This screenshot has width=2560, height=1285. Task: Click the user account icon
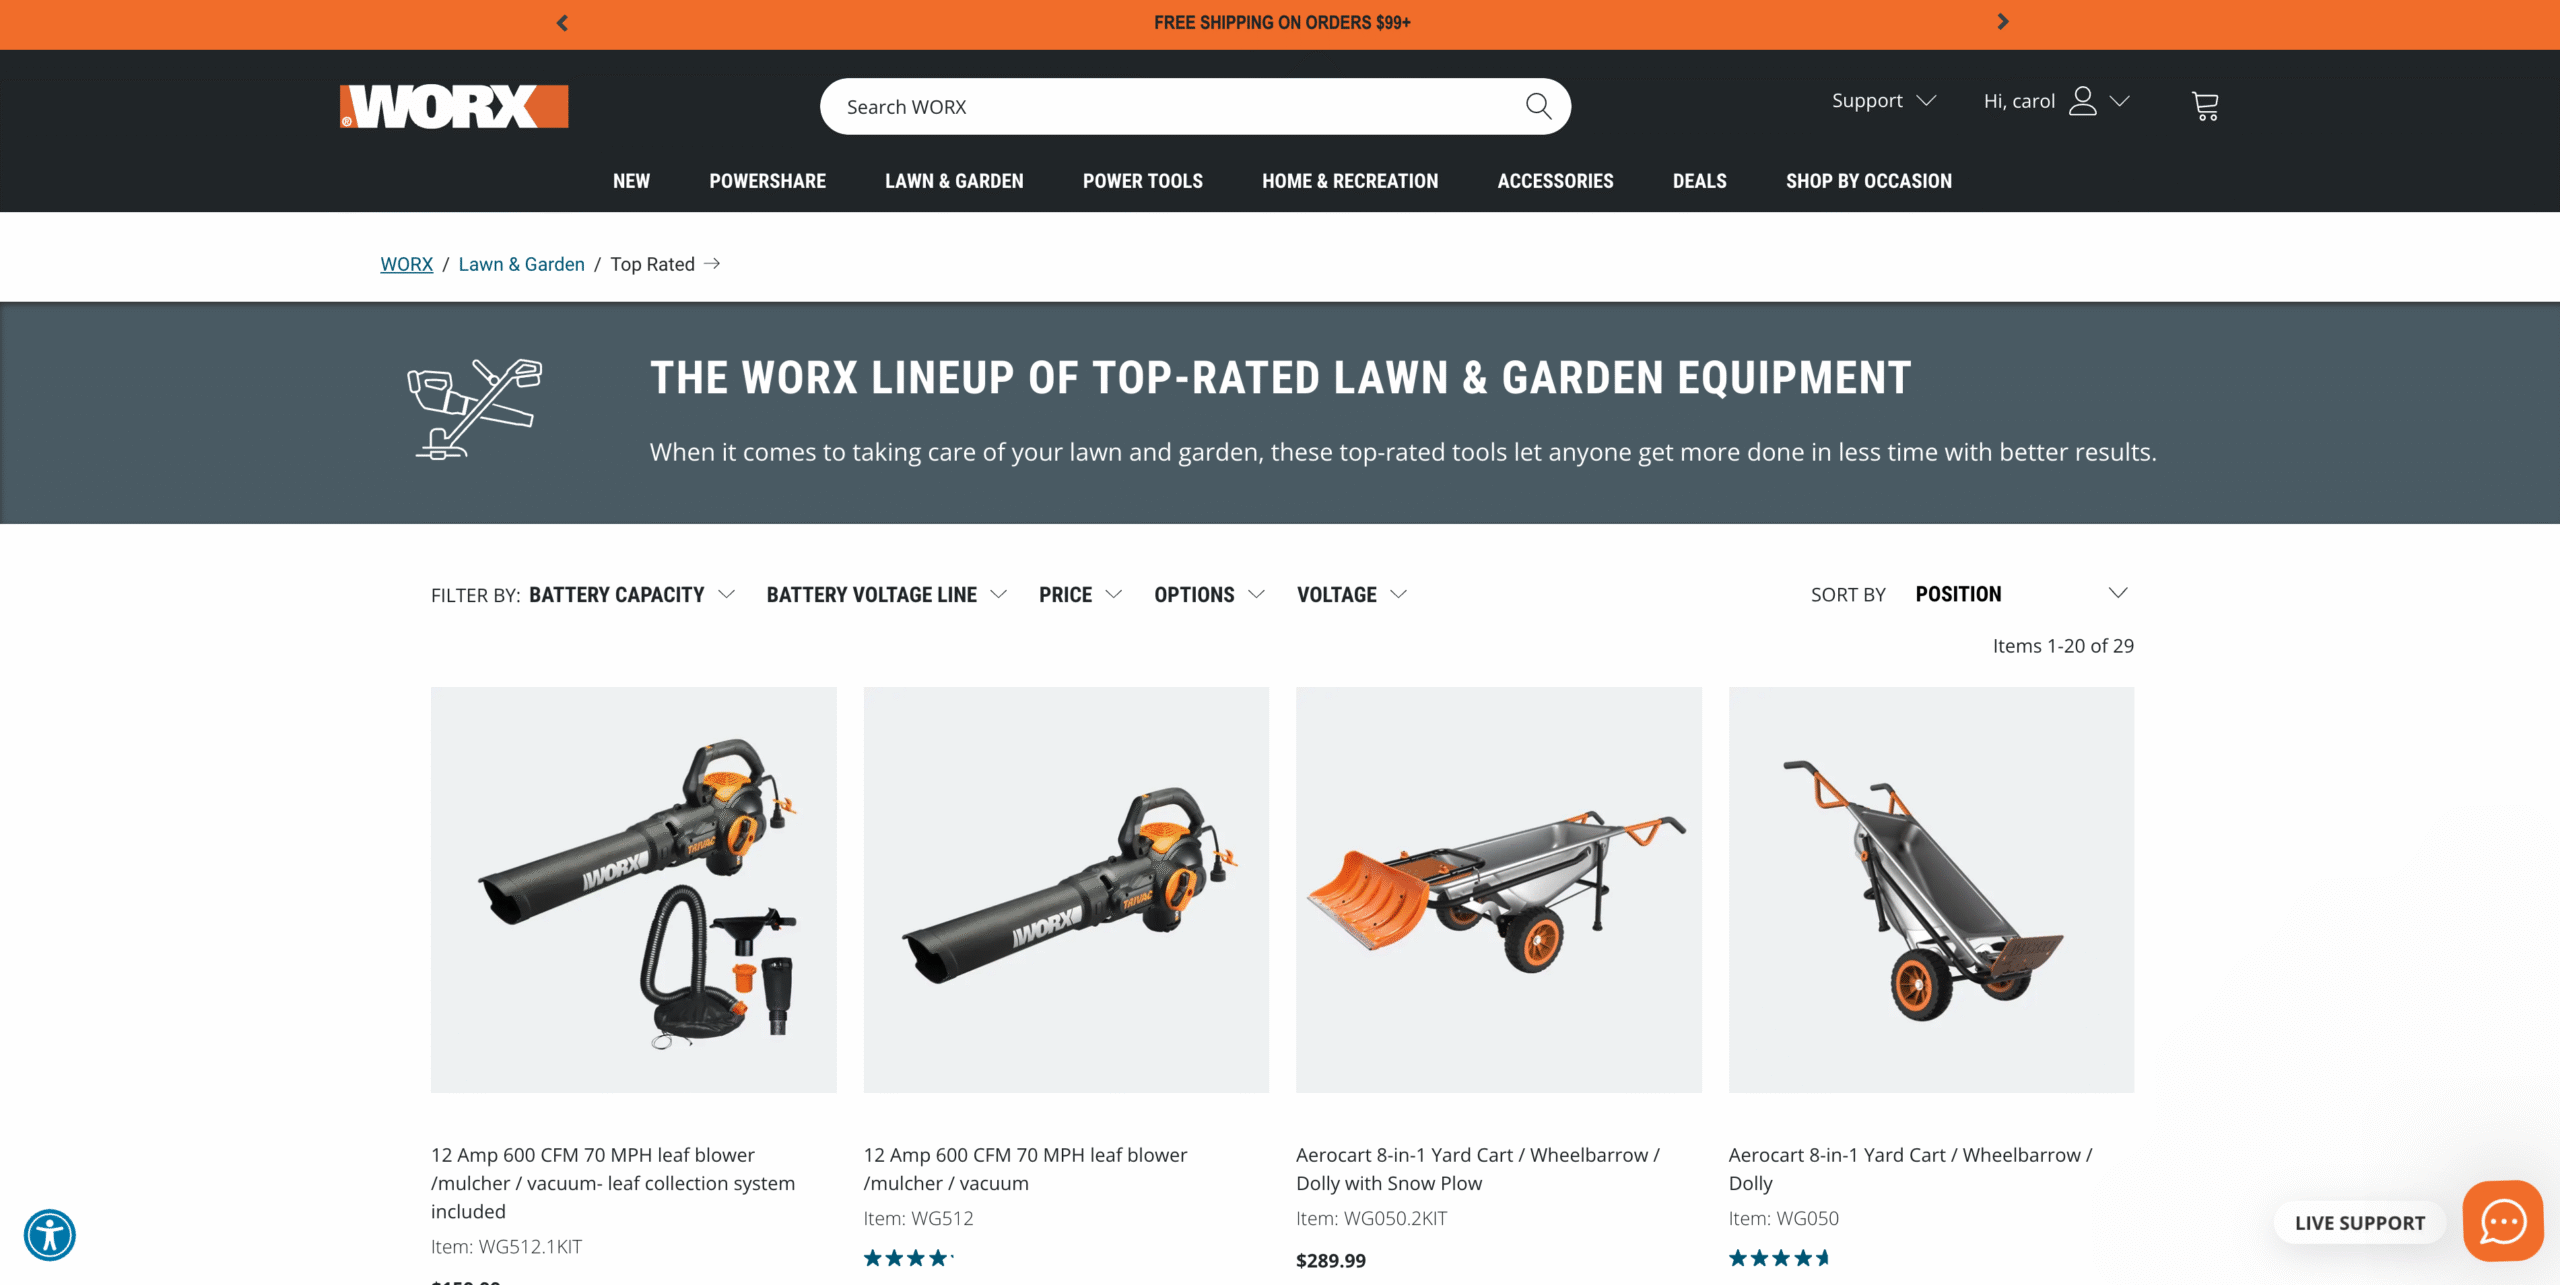(x=2083, y=101)
